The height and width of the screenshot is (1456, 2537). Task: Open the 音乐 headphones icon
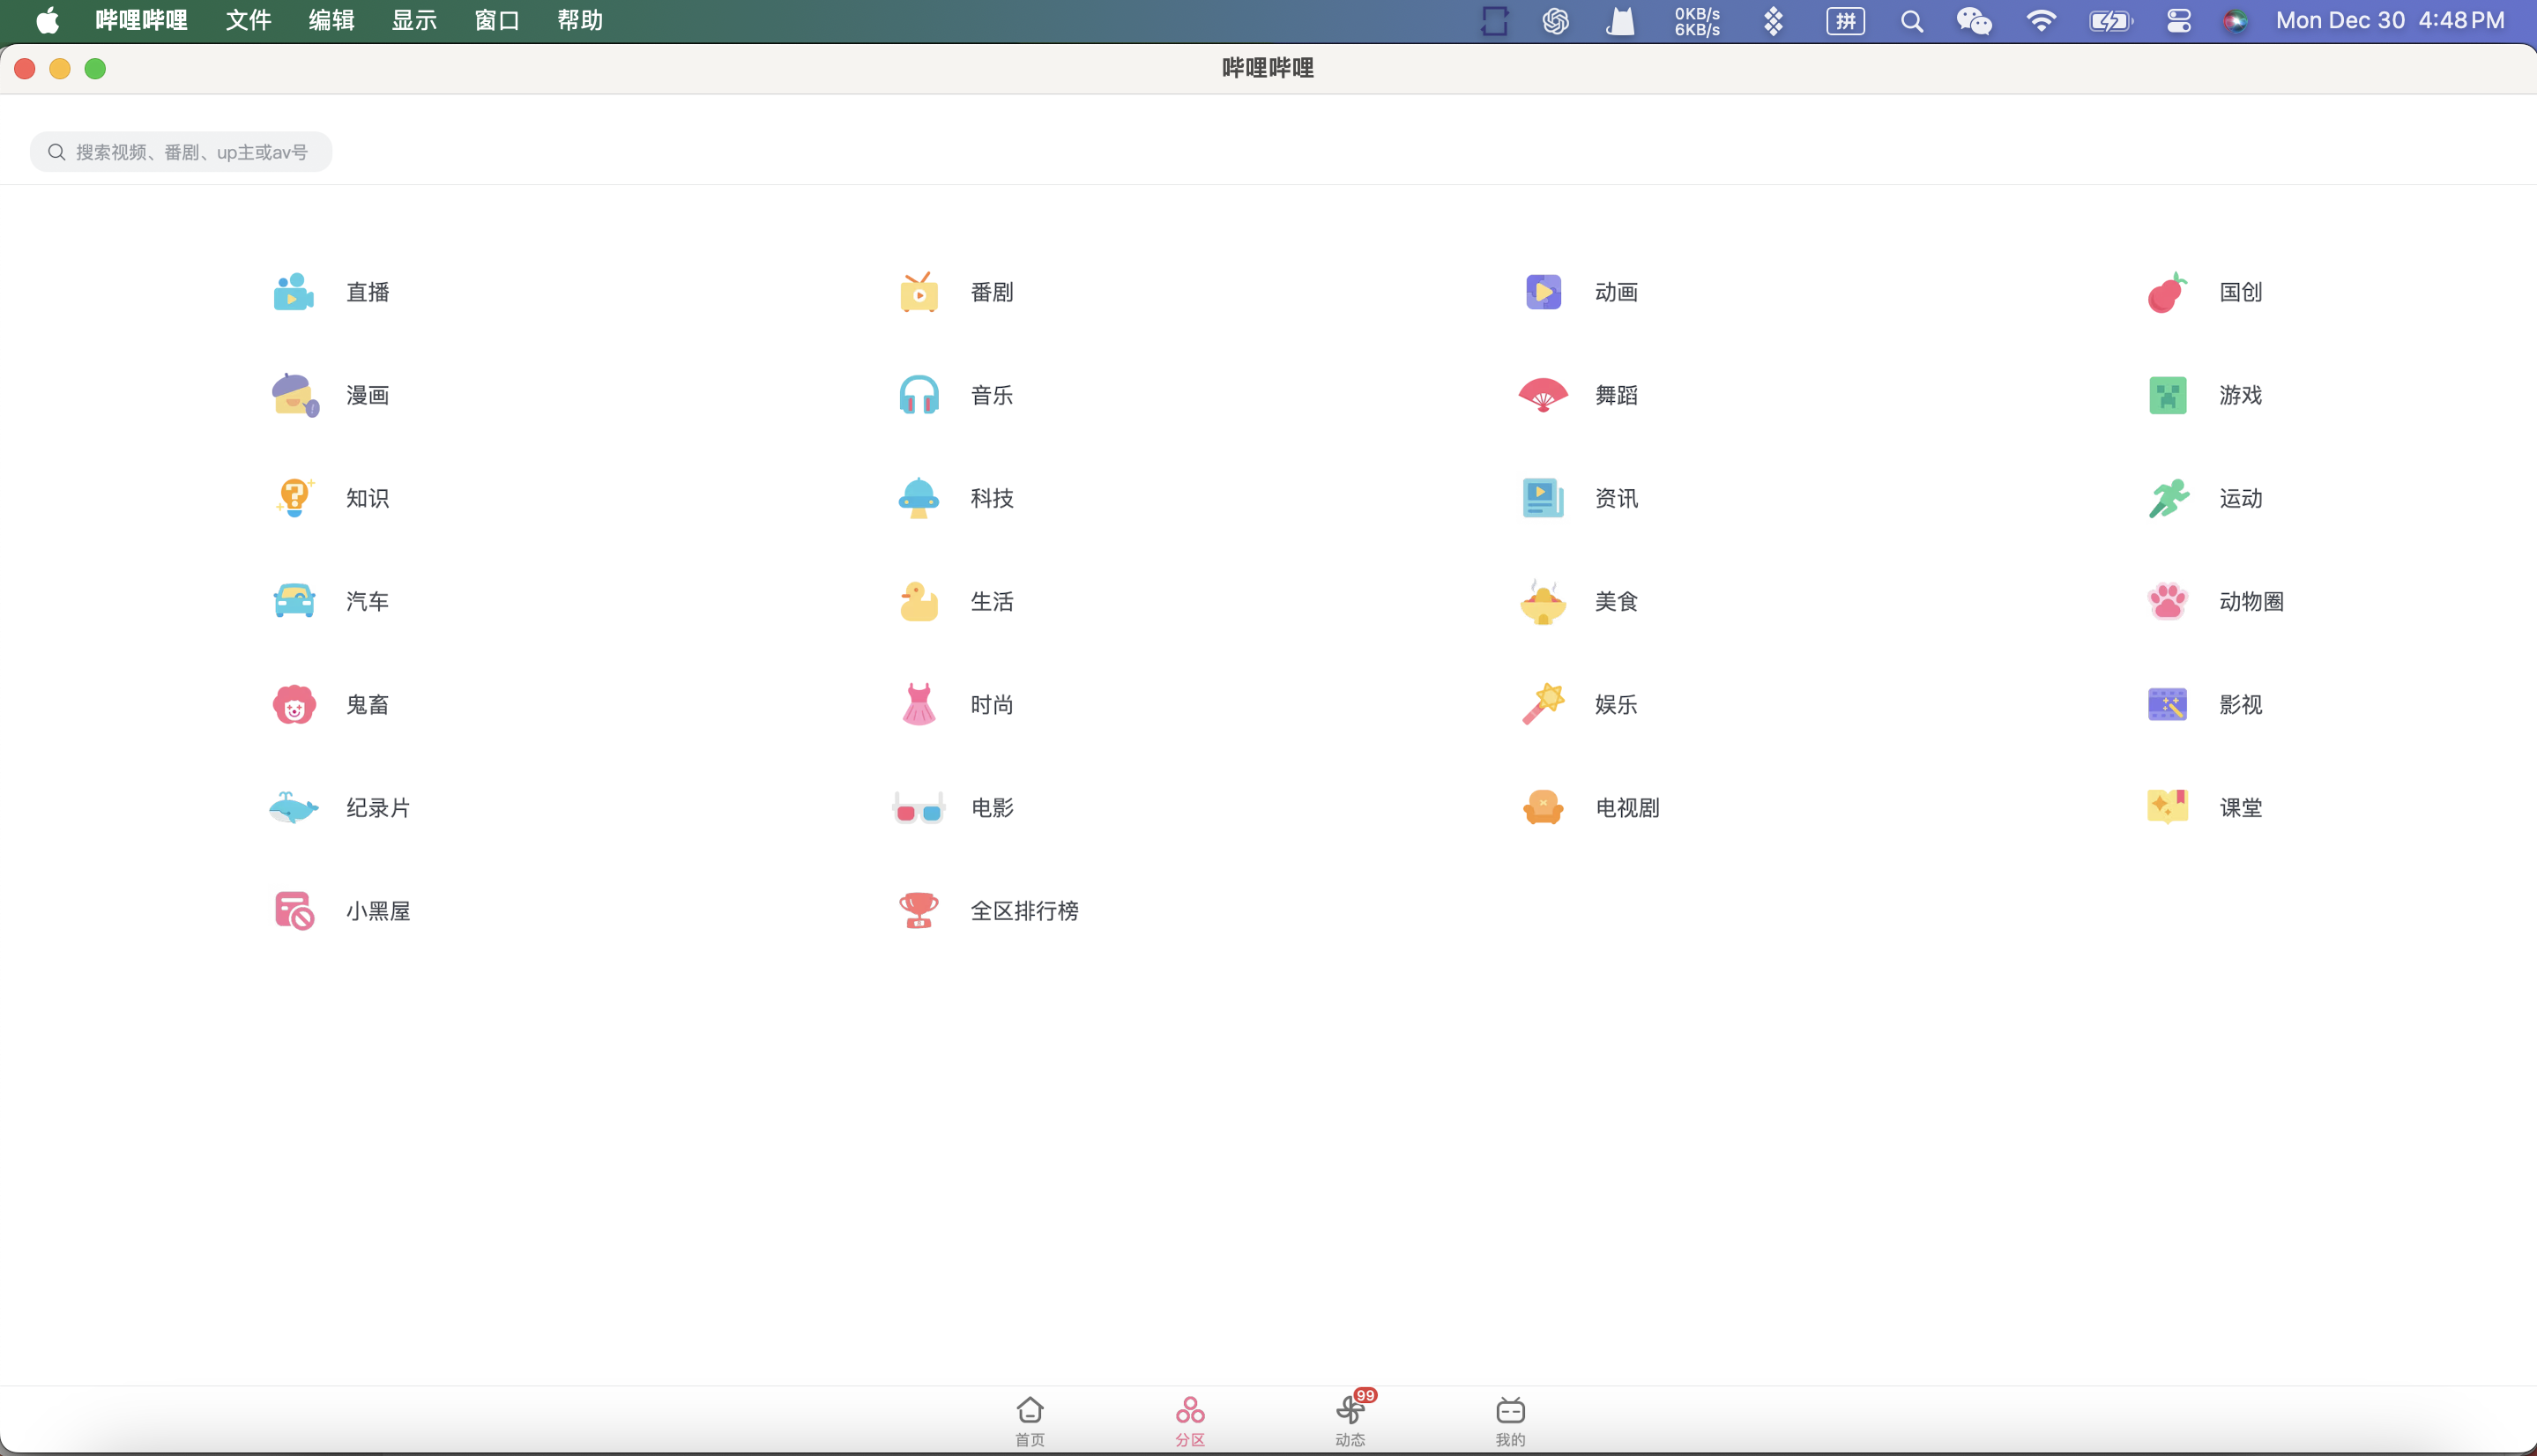point(918,395)
